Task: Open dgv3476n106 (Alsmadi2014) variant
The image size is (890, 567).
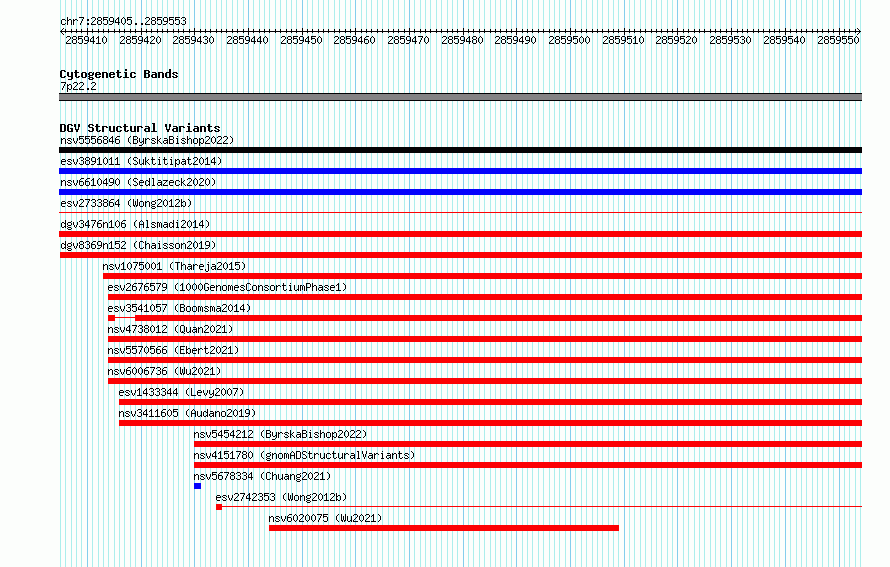Action: 135,224
